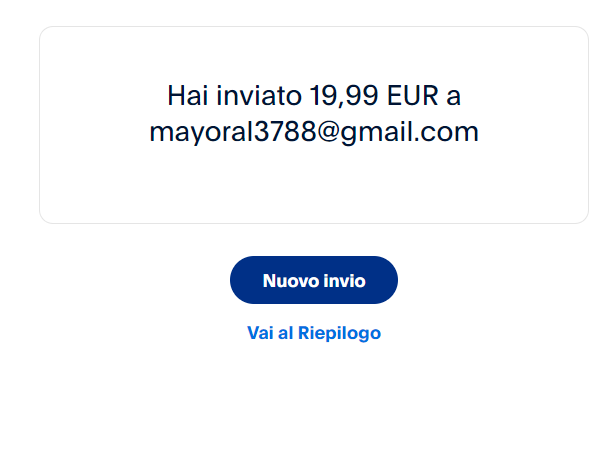This screenshot has height=456, width=616.
Task: Click the @ symbol in the recipient email
Action: (328, 132)
